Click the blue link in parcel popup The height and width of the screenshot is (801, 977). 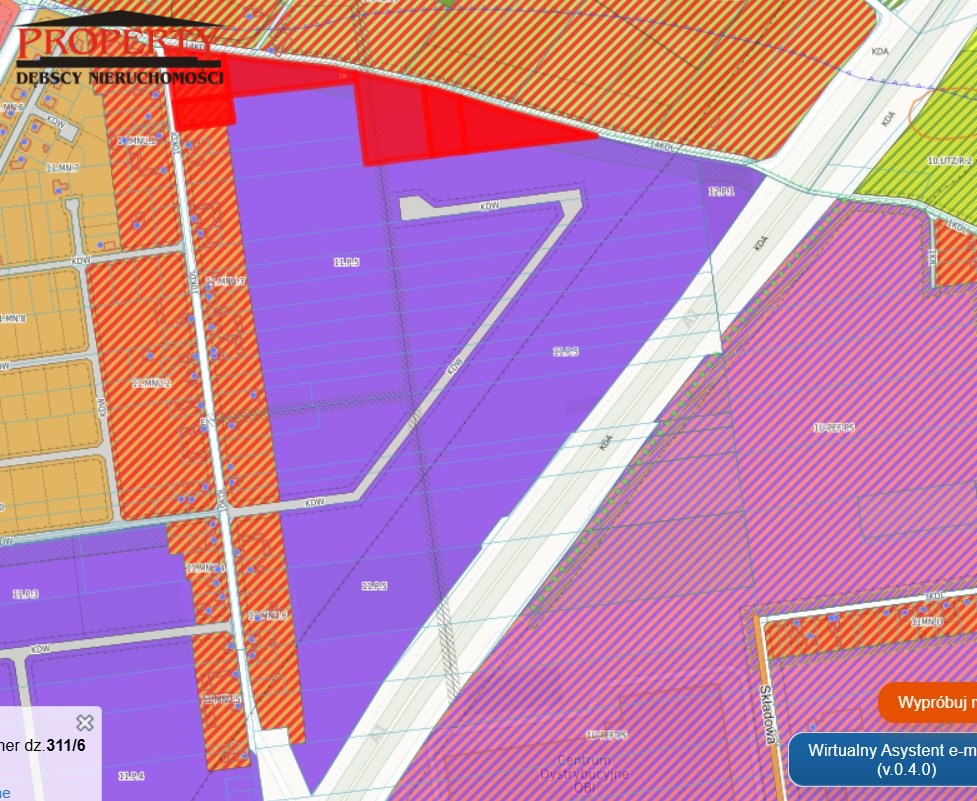point(5,793)
